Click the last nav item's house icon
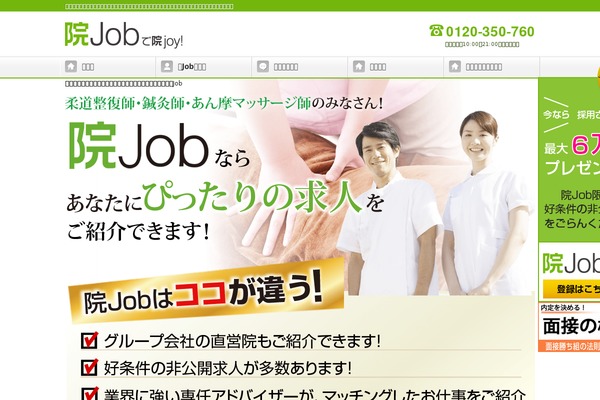This screenshot has height=400, width=600. click(455, 66)
